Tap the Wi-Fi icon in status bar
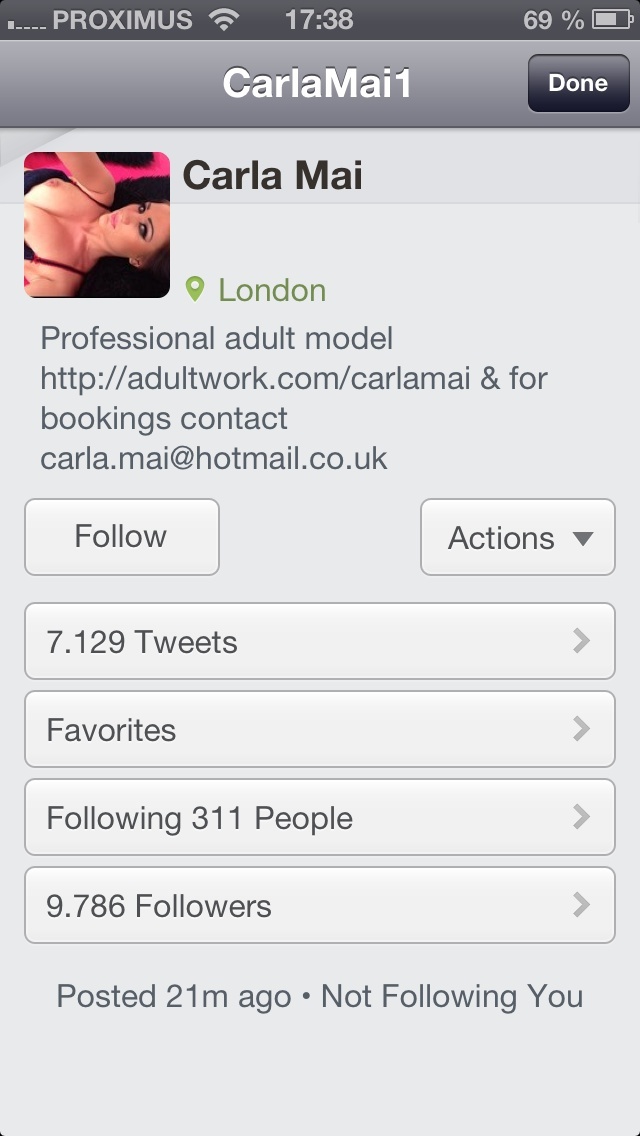640x1136 pixels. 225,20
